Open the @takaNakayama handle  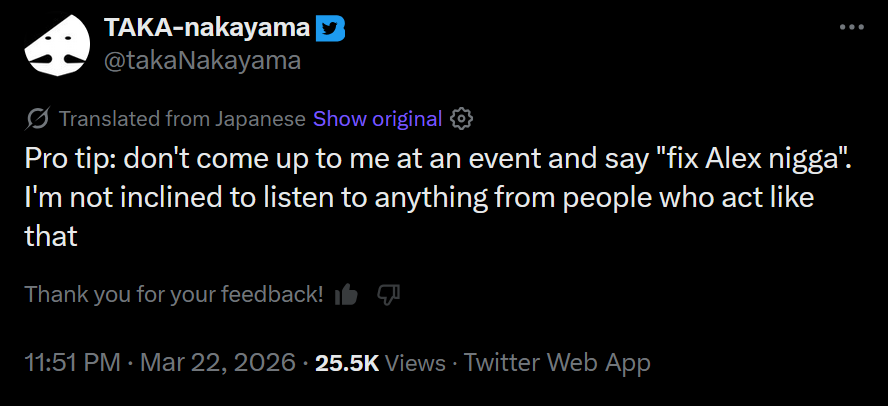[x=202, y=60]
